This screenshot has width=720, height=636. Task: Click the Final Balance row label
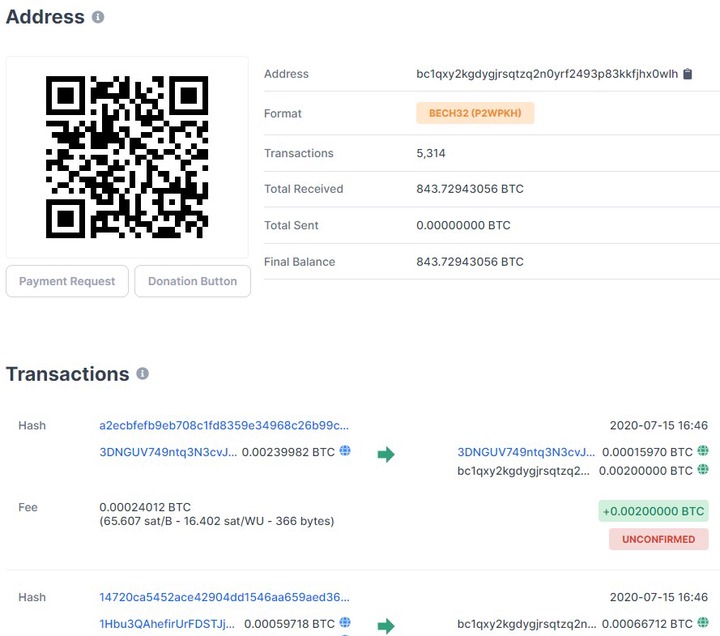coord(299,262)
